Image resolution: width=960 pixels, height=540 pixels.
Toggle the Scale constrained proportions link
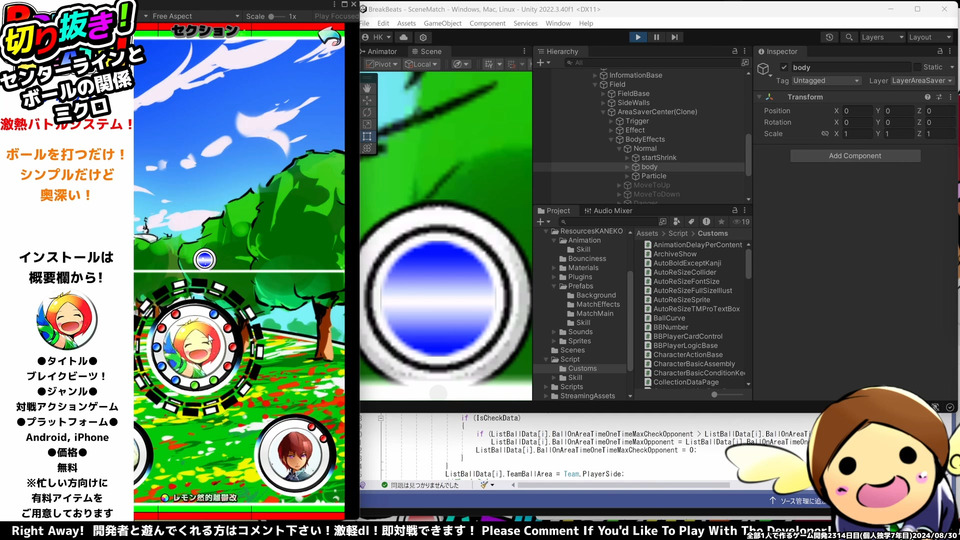[825, 133]
